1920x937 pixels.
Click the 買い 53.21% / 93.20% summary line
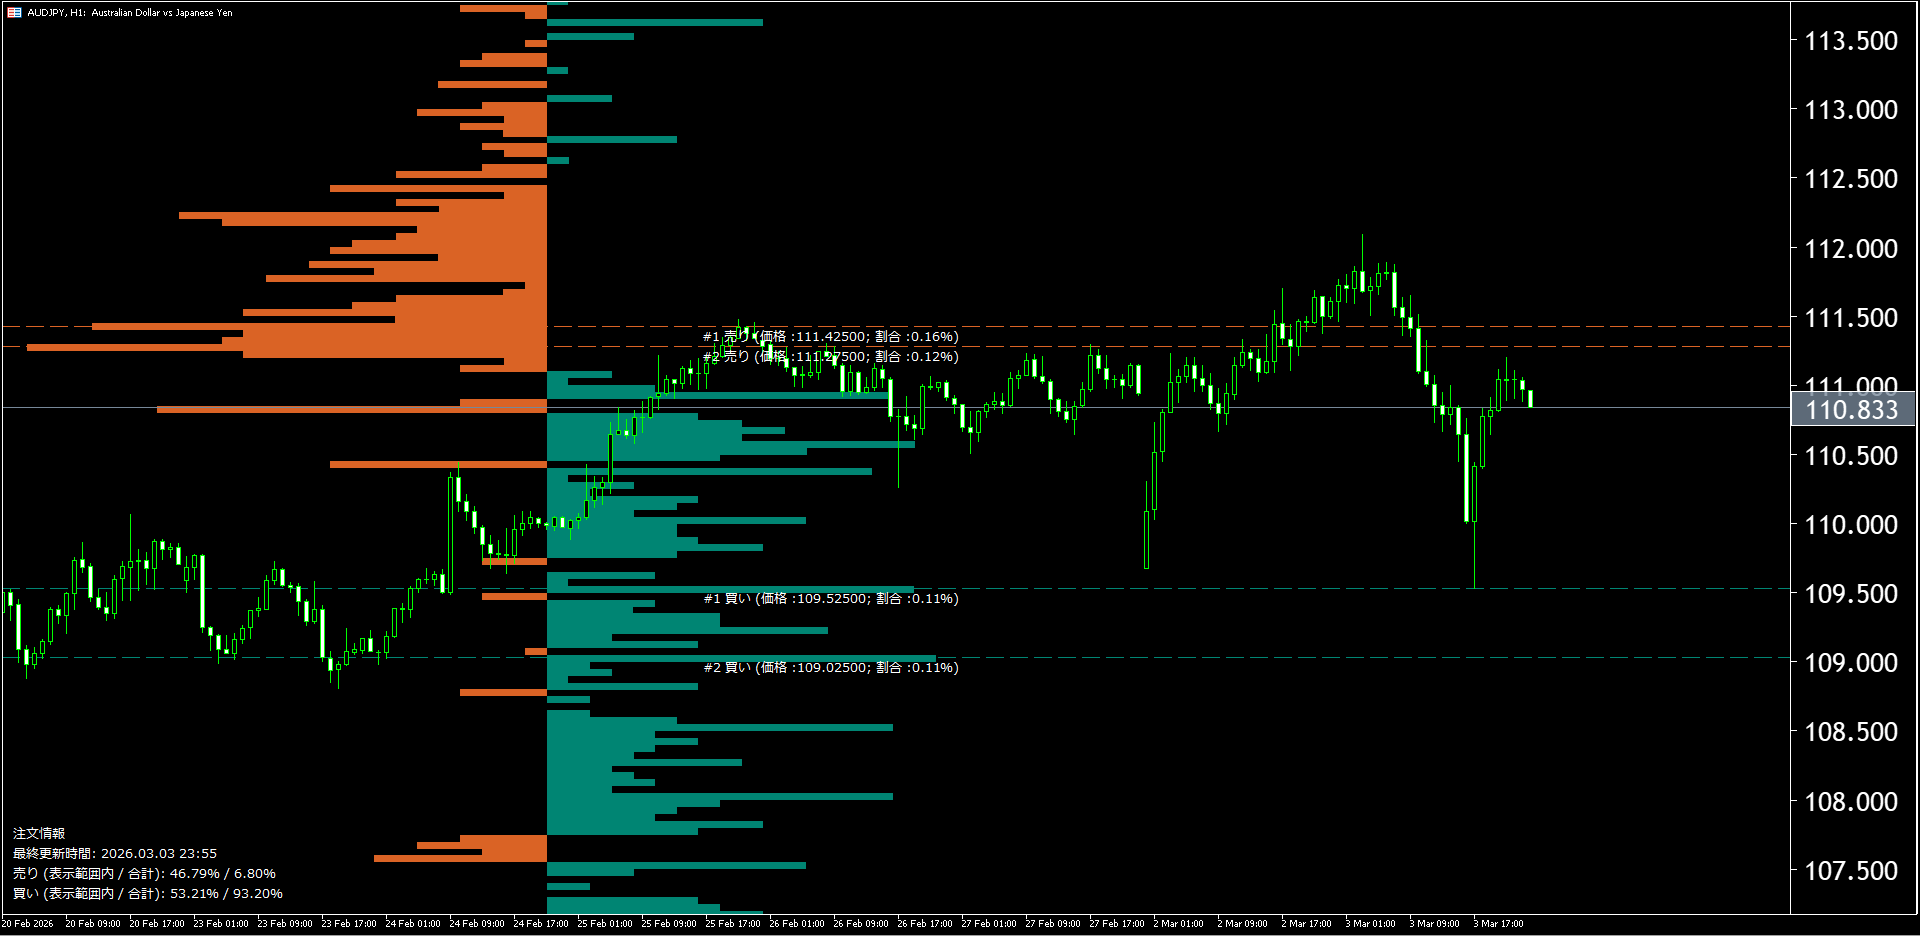(x=148, y=894)
